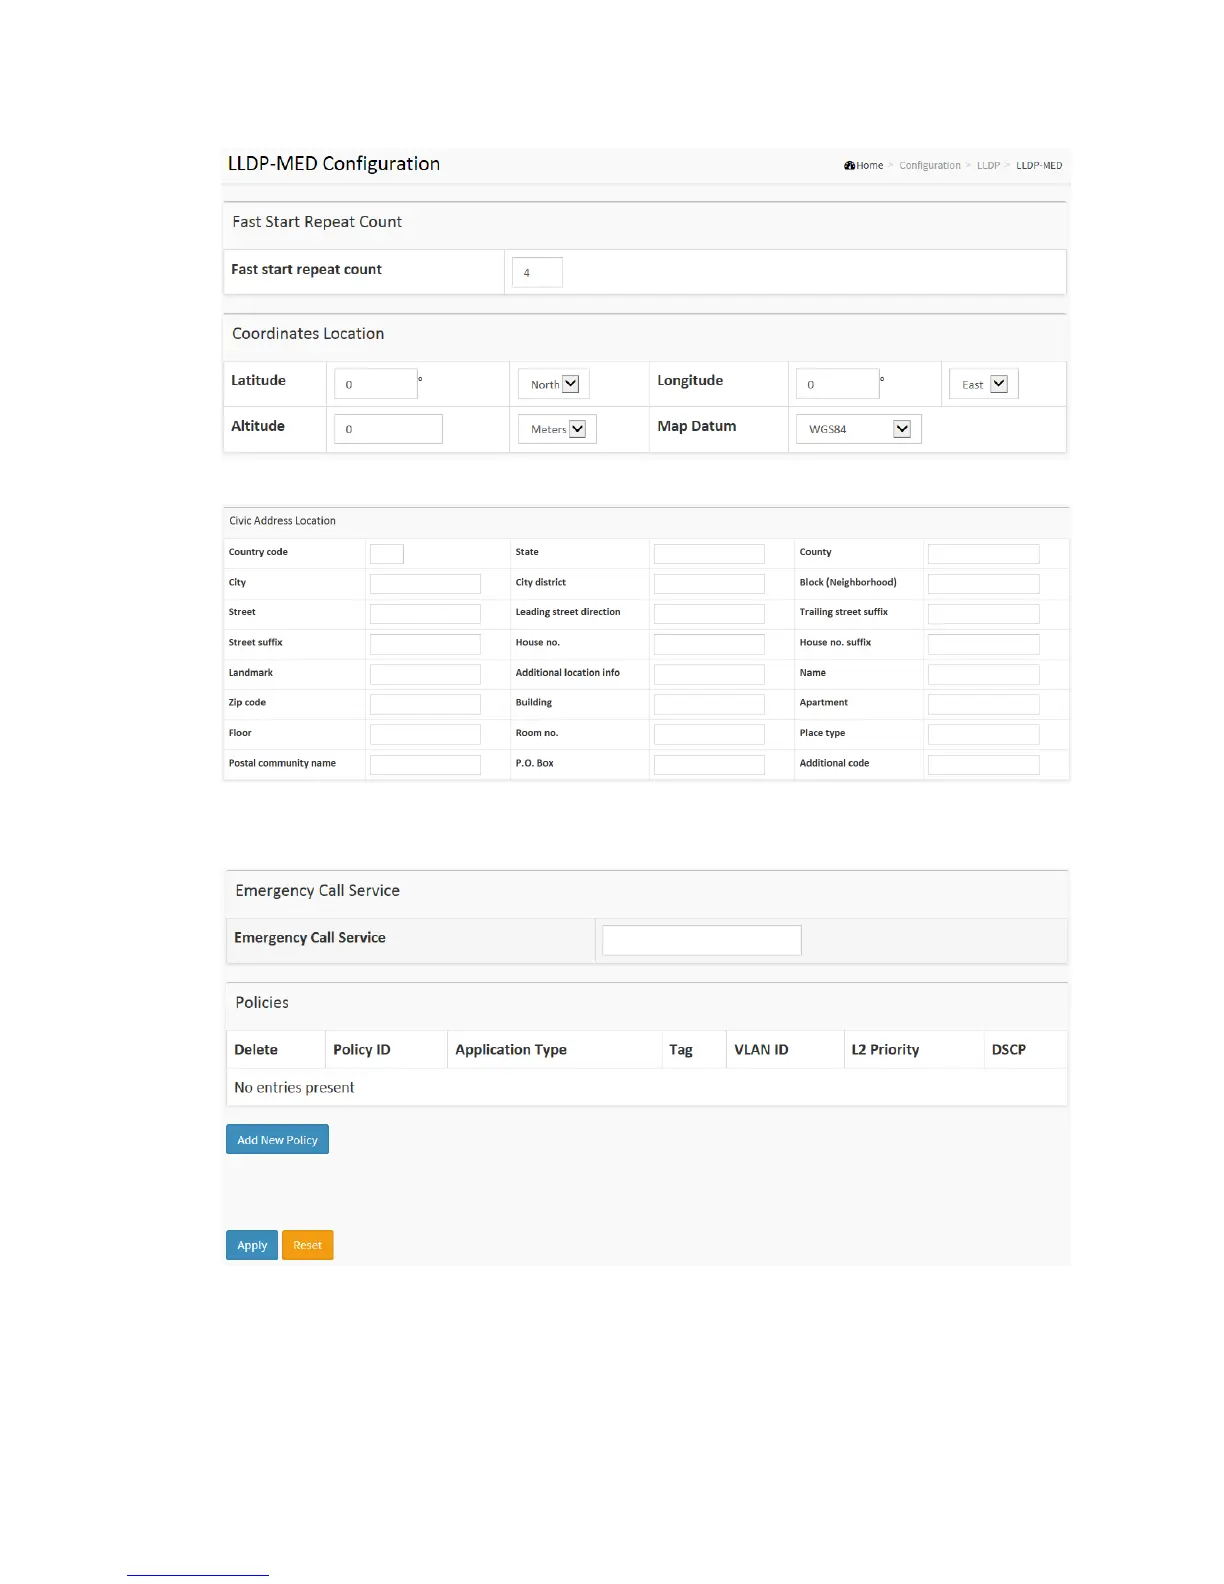1224x1584 pixels.
Task: Click the P.O. Box input field
Action: pos(709,764)
